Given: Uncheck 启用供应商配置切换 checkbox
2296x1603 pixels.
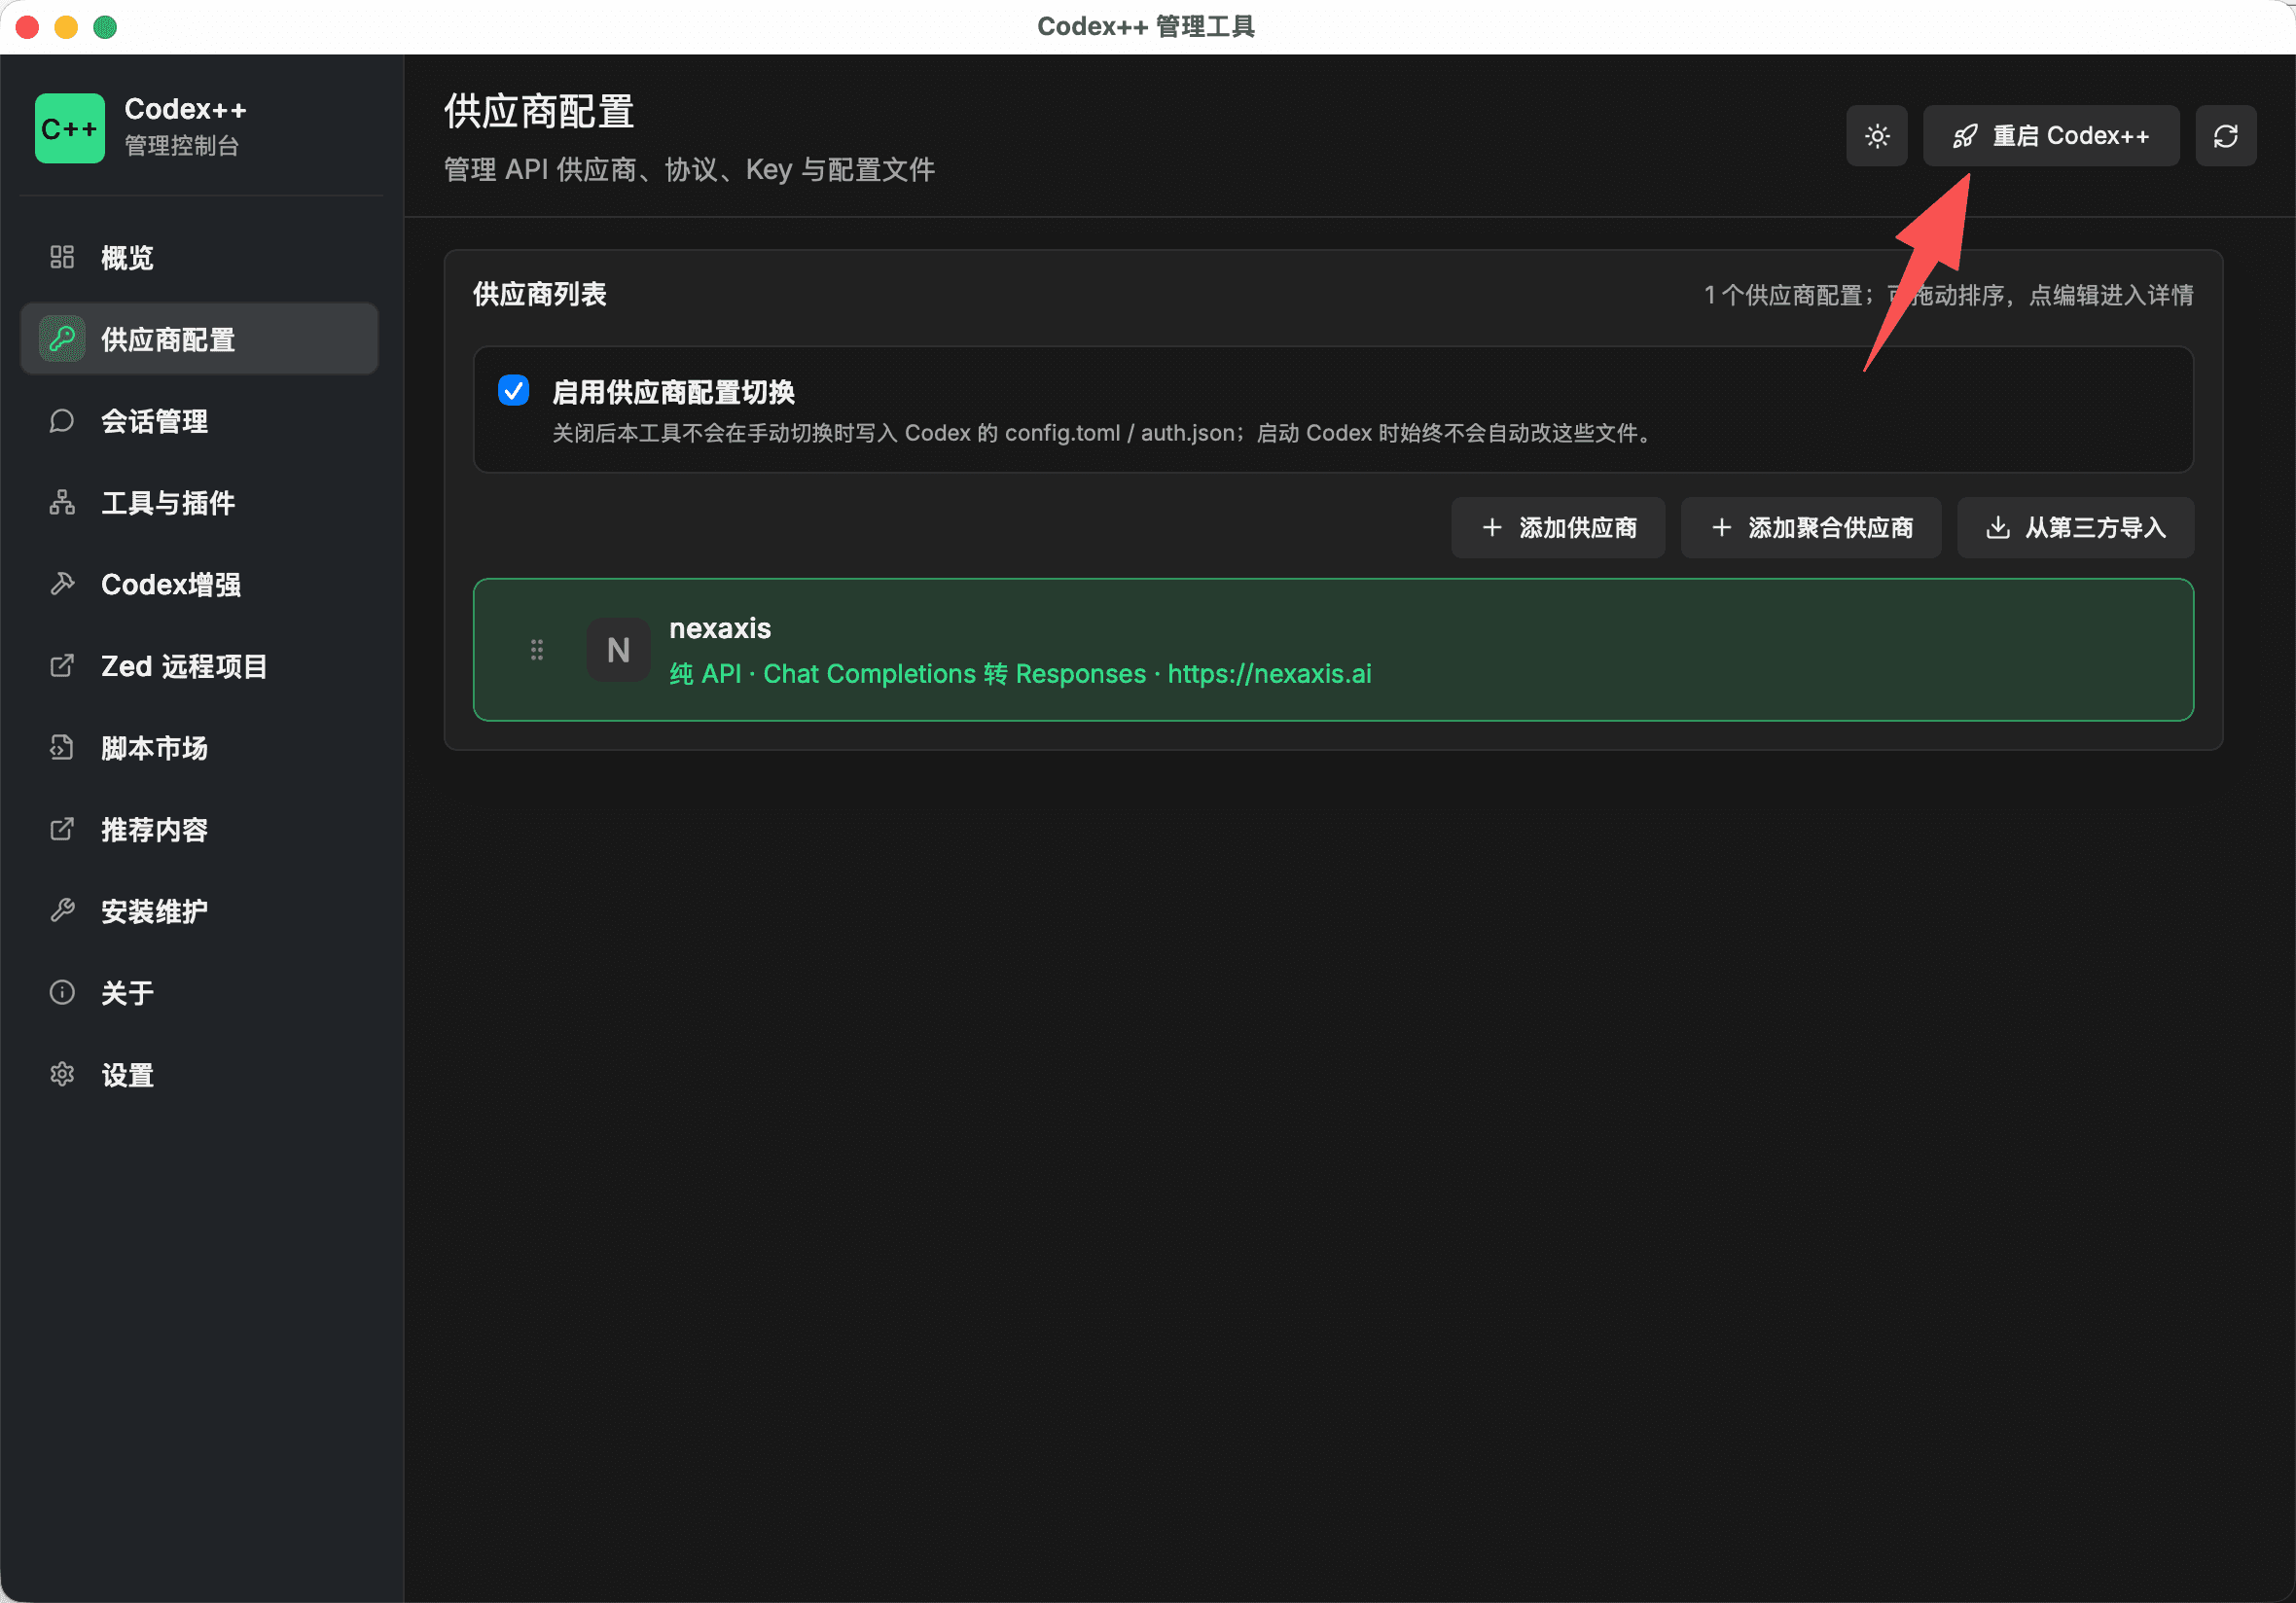Looking at the screenshot, I should [514, 391].
